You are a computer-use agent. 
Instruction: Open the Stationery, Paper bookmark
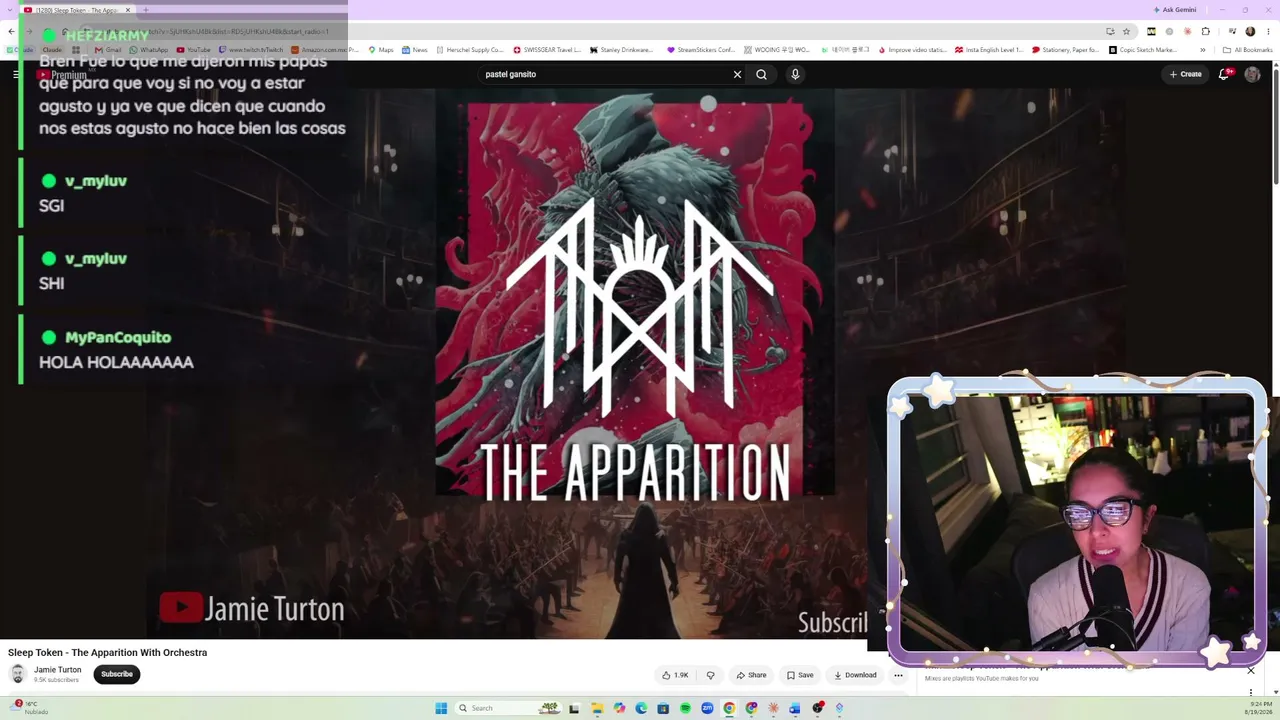point(1065,50)
